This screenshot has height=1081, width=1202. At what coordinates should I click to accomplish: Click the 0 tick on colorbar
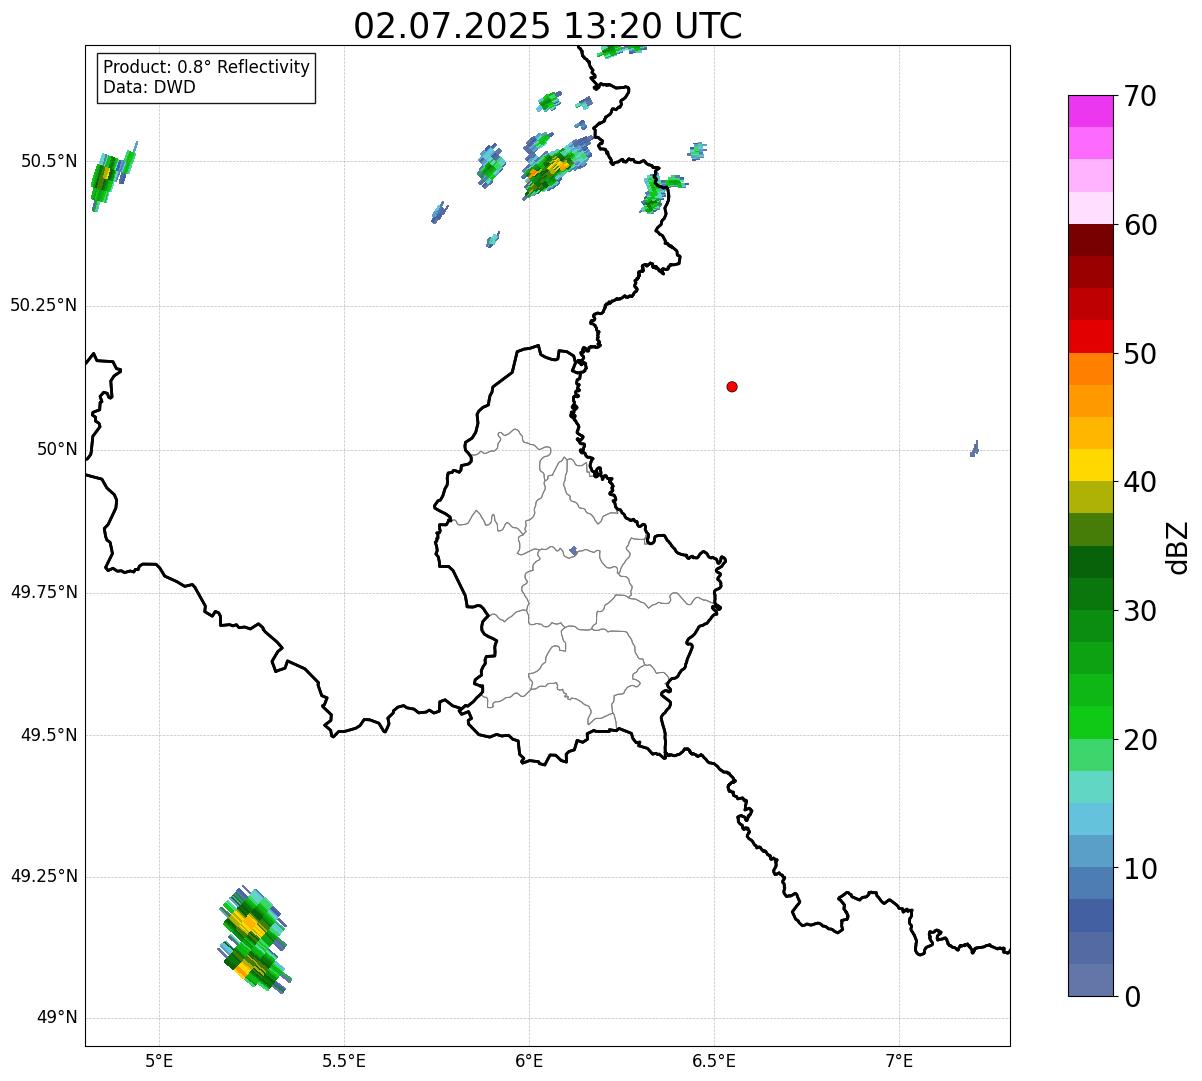click(1132, 997)
